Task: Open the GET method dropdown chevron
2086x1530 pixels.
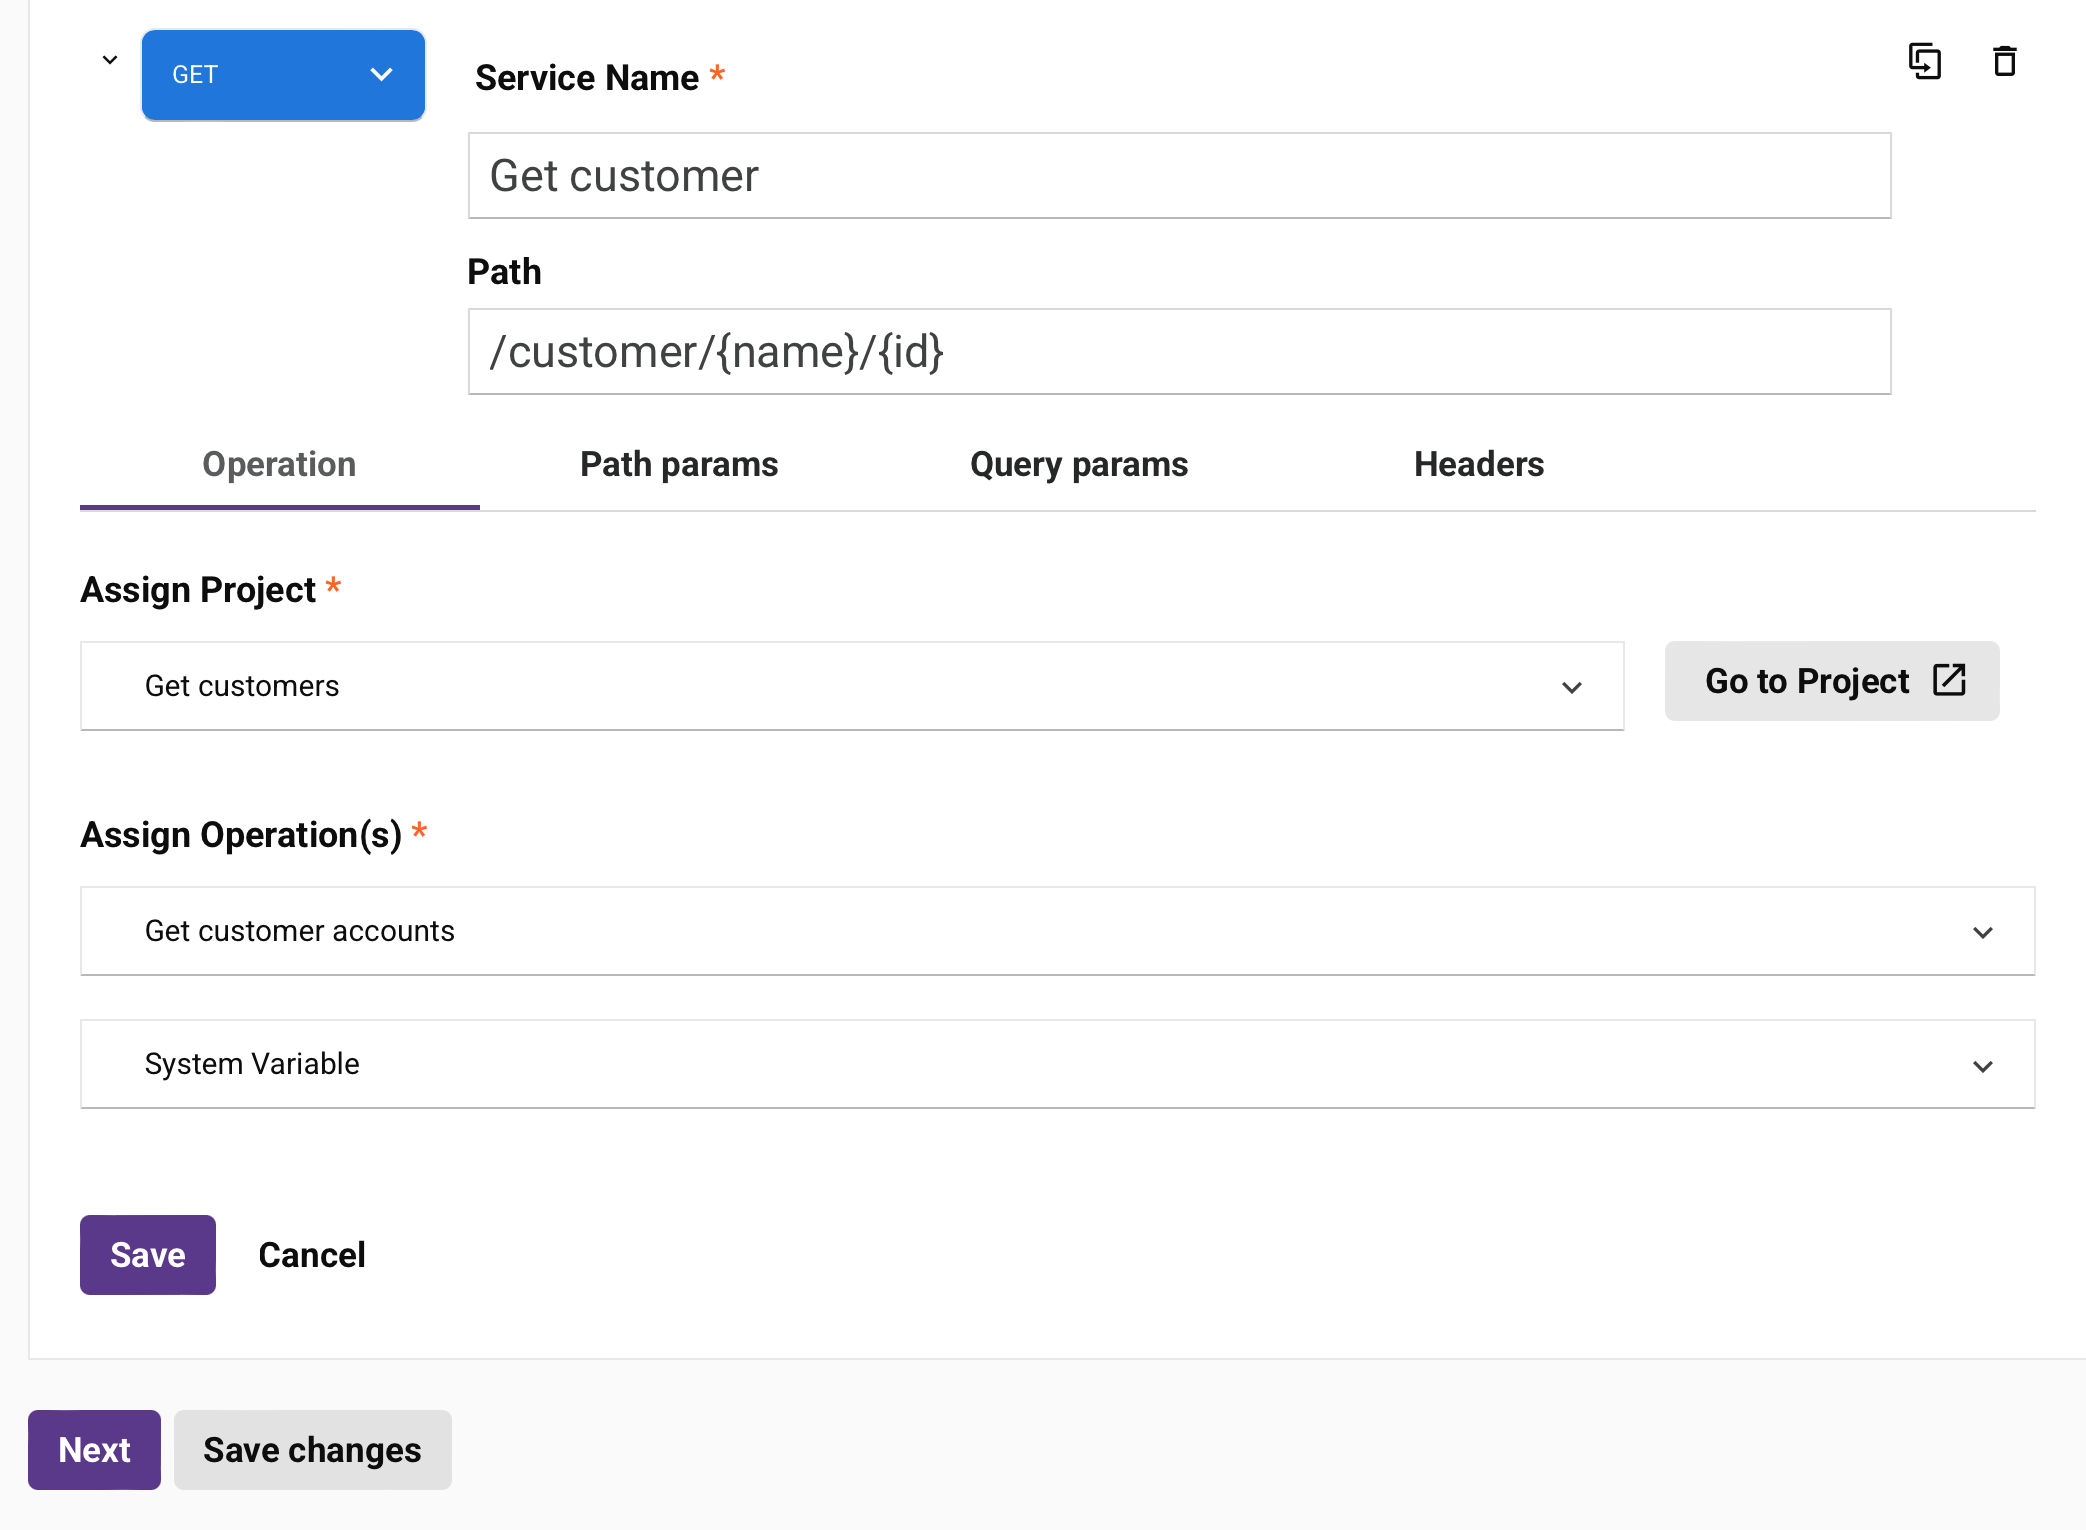Action: tap(380, 74)
